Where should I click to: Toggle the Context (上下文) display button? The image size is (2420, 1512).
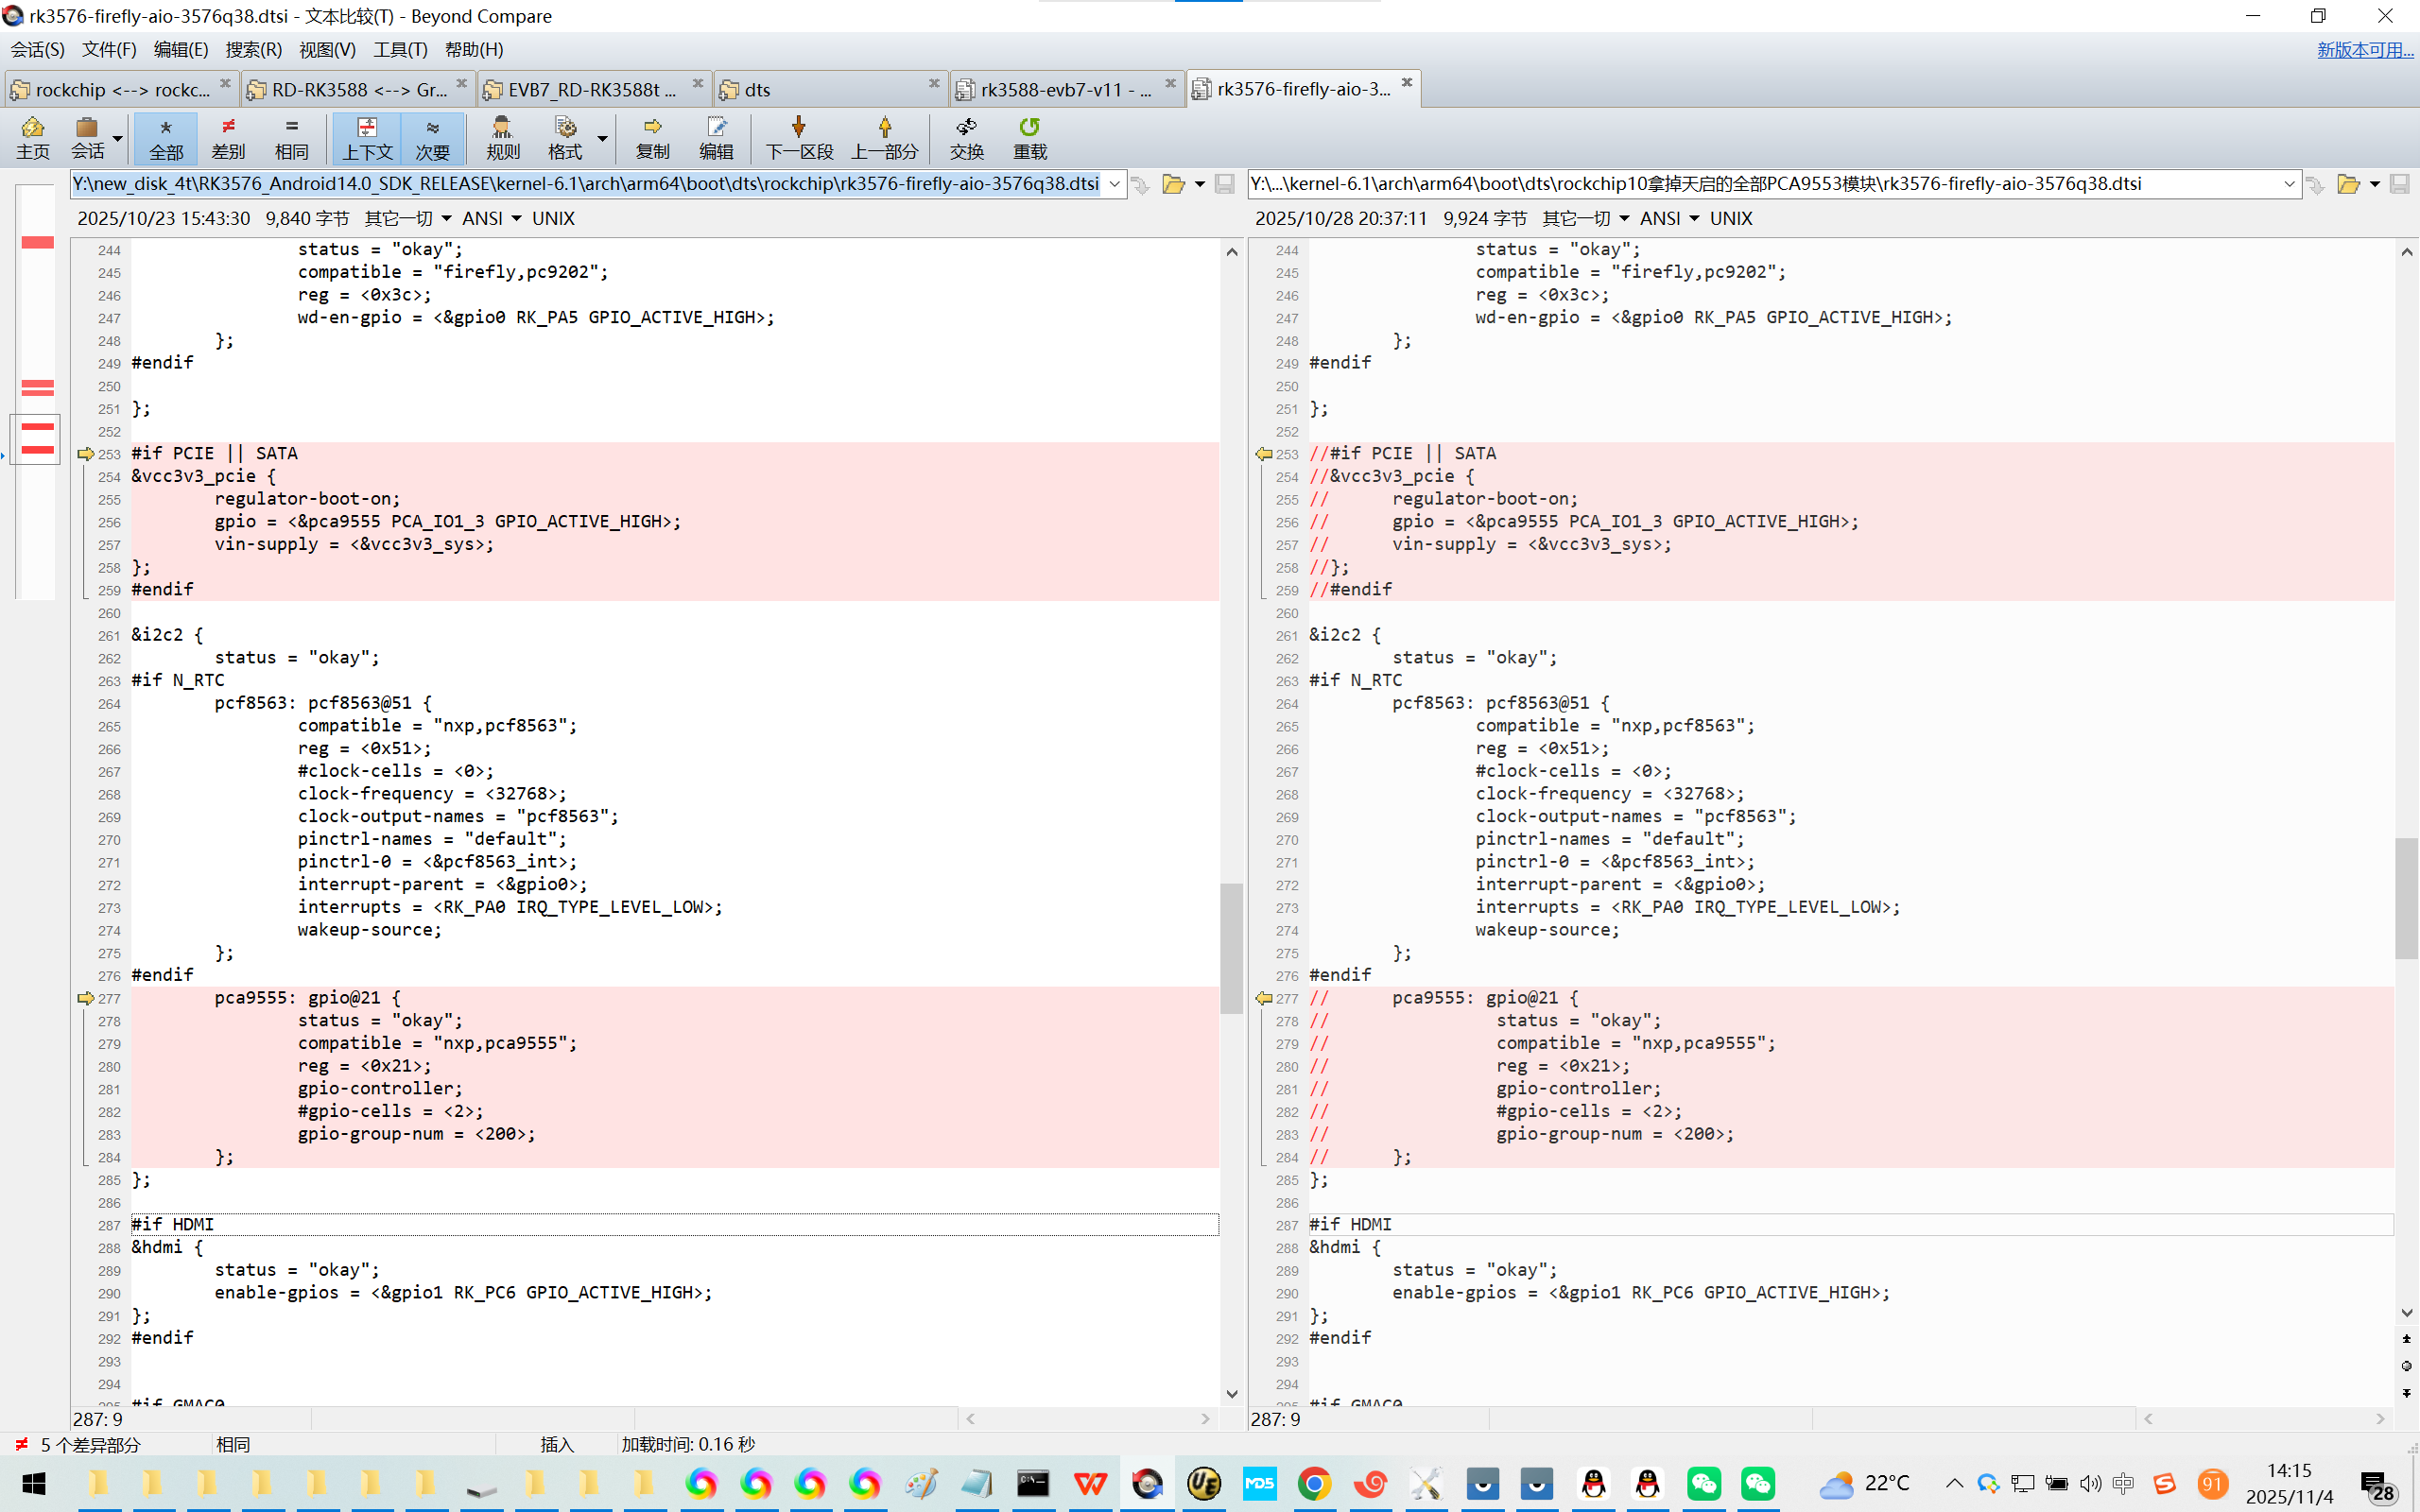click(x=367, y=137)
